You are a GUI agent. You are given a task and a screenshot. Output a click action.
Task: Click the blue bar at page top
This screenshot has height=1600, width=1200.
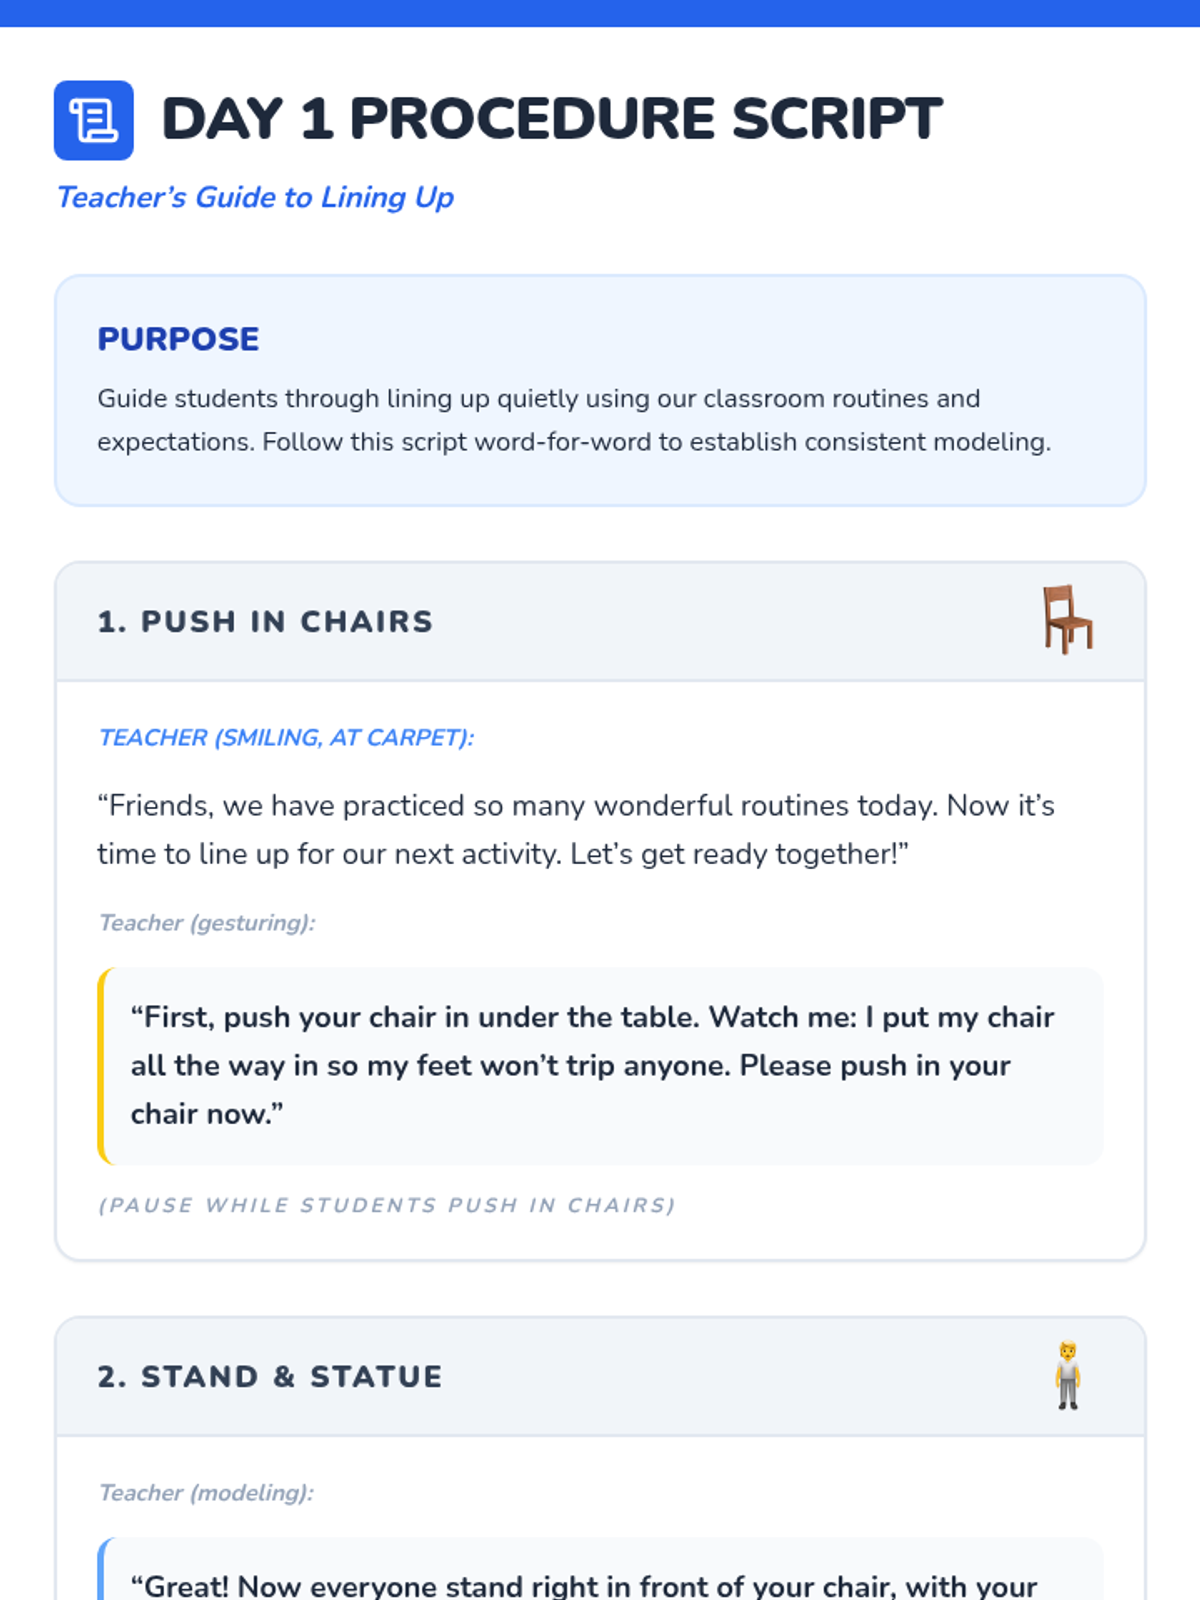coord(600,13)
